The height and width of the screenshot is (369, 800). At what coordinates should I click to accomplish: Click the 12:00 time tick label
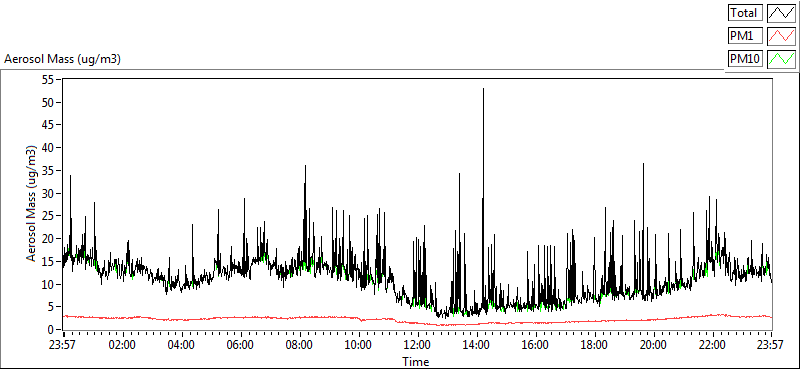417,345
